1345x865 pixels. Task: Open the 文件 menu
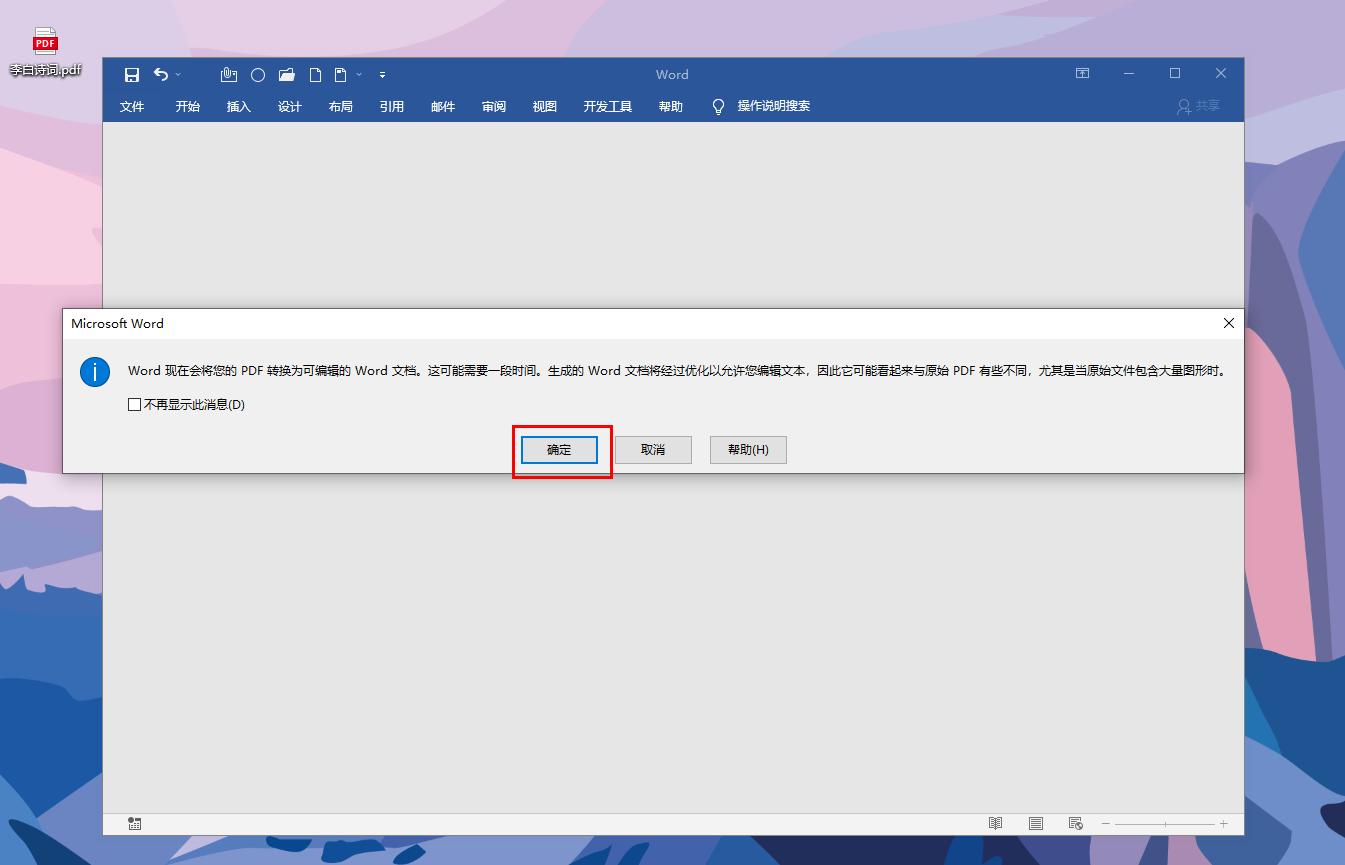click(133, 106)
